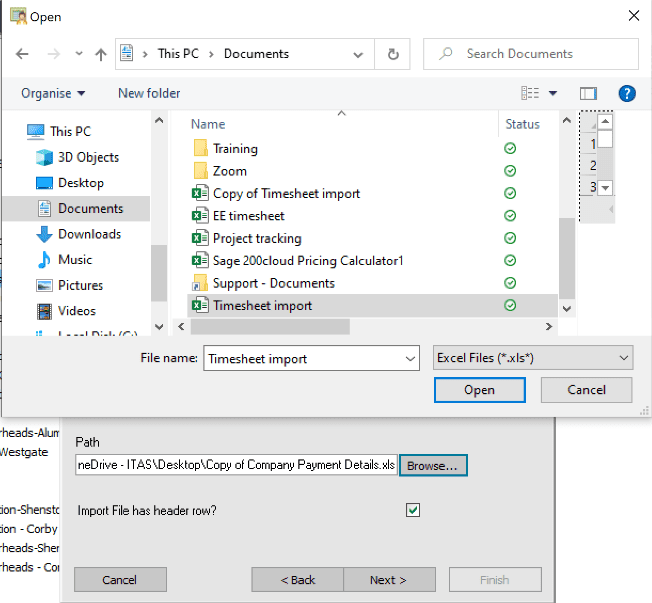Click the Open button
Viewport: 652px width, 603px height.
[479, 390]
